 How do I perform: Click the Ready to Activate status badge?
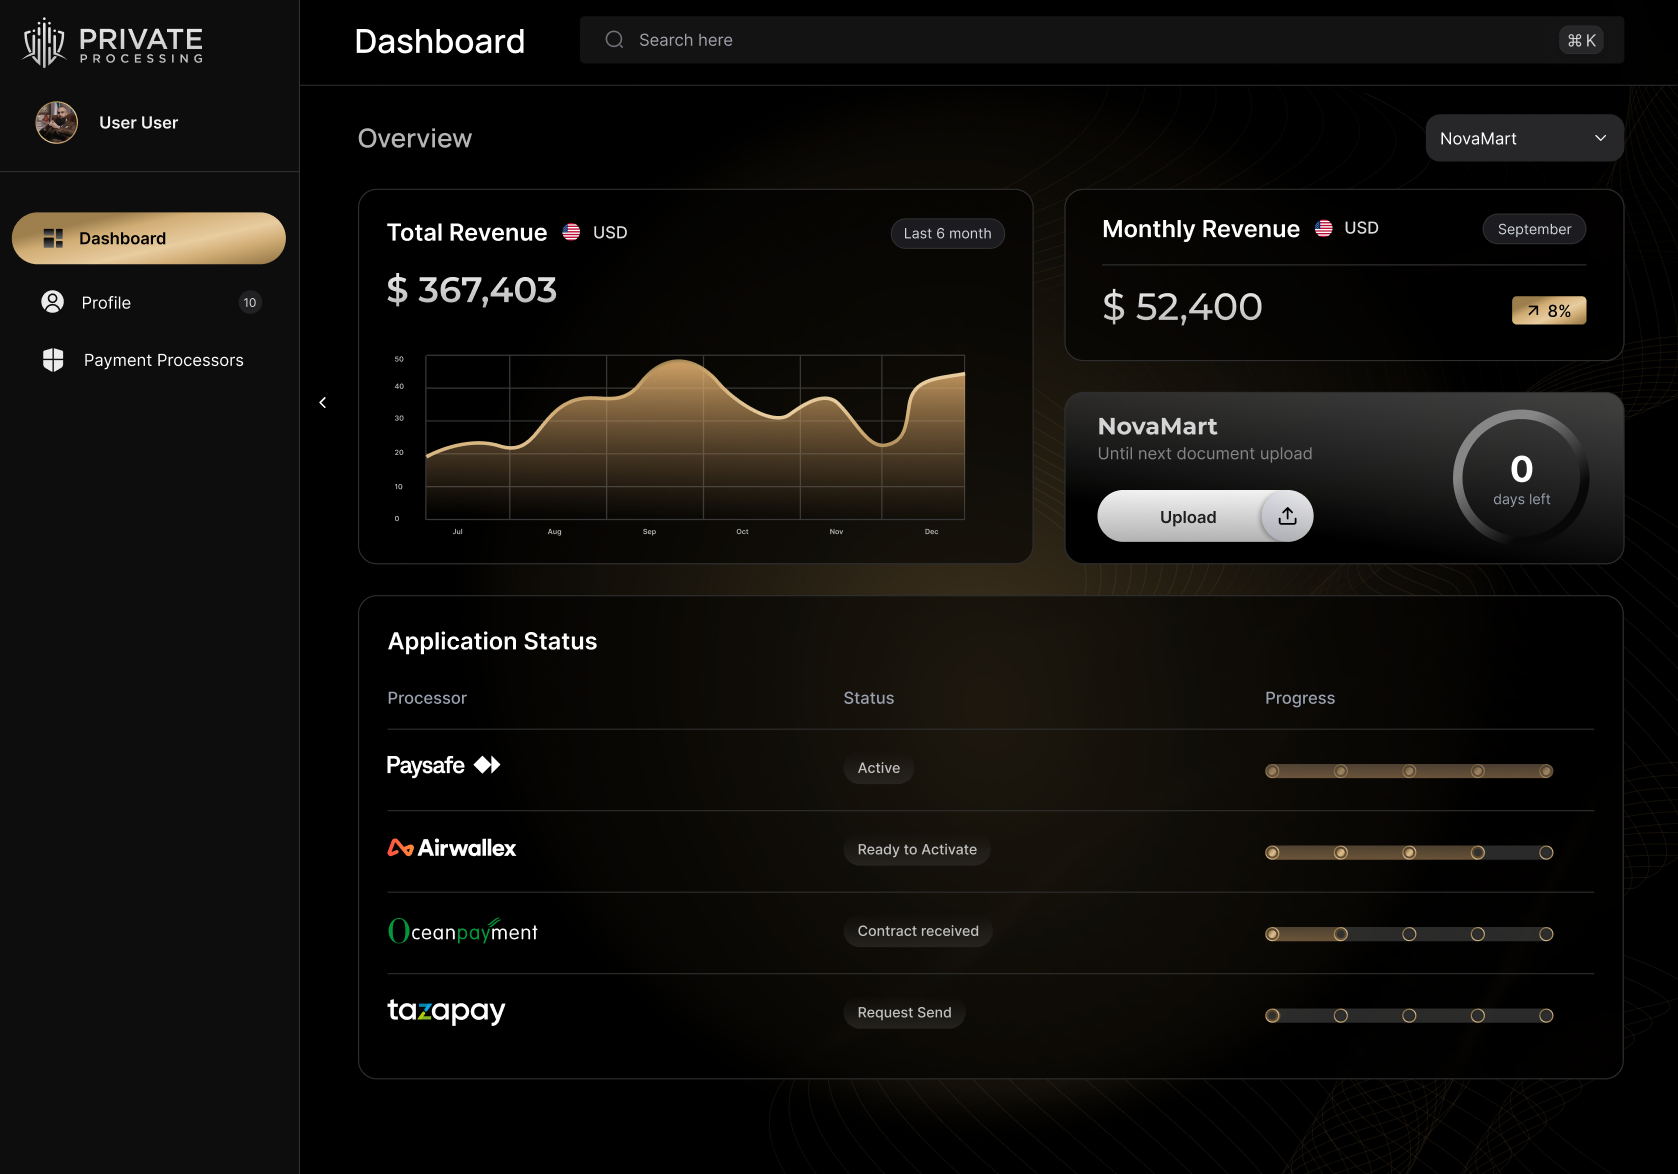[x=916, y=849]
